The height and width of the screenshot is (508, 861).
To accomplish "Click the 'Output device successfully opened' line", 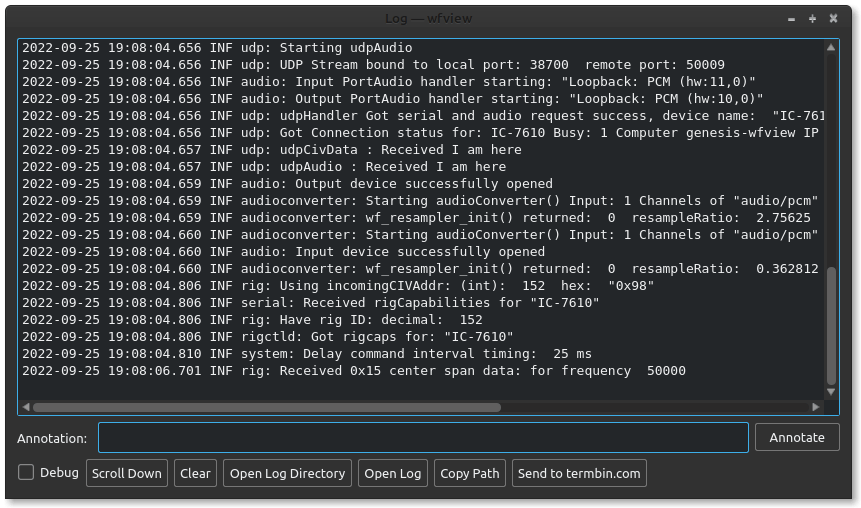I will [287, 184].
